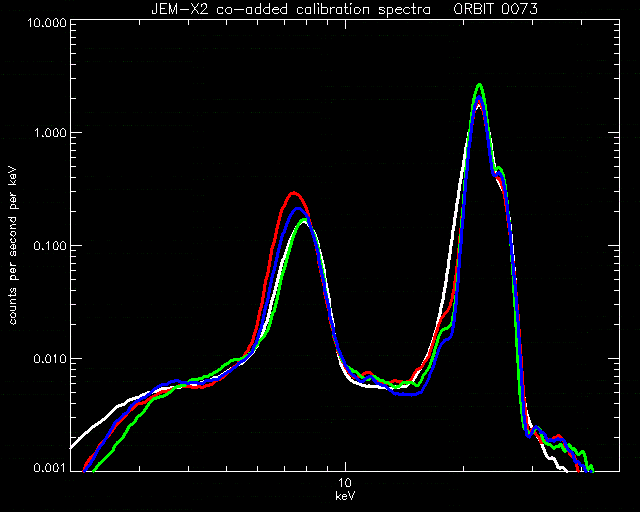The image size is (640, 512).
Task: Select the 0.001 y-axis tick label
Action: coord(49,467)
